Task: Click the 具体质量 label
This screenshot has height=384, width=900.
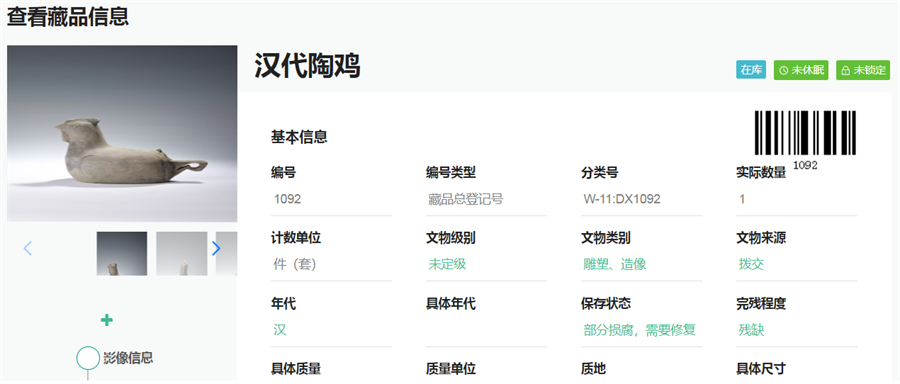Action: [x=296, y=369]
